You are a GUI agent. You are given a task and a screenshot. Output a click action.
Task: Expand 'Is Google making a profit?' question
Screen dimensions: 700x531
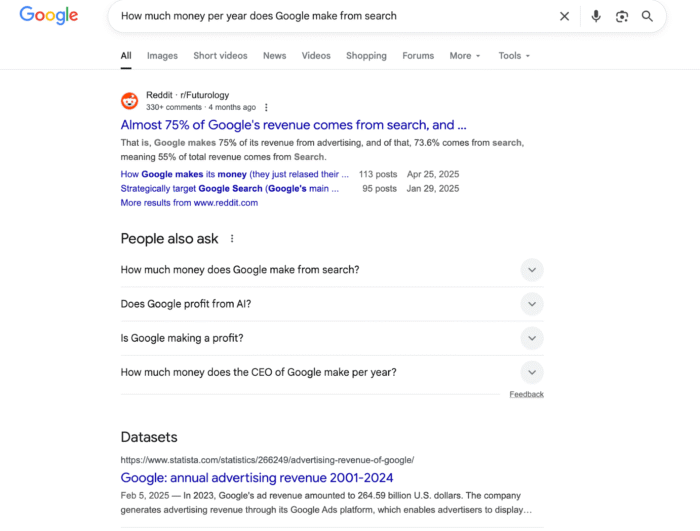(332, 338)
